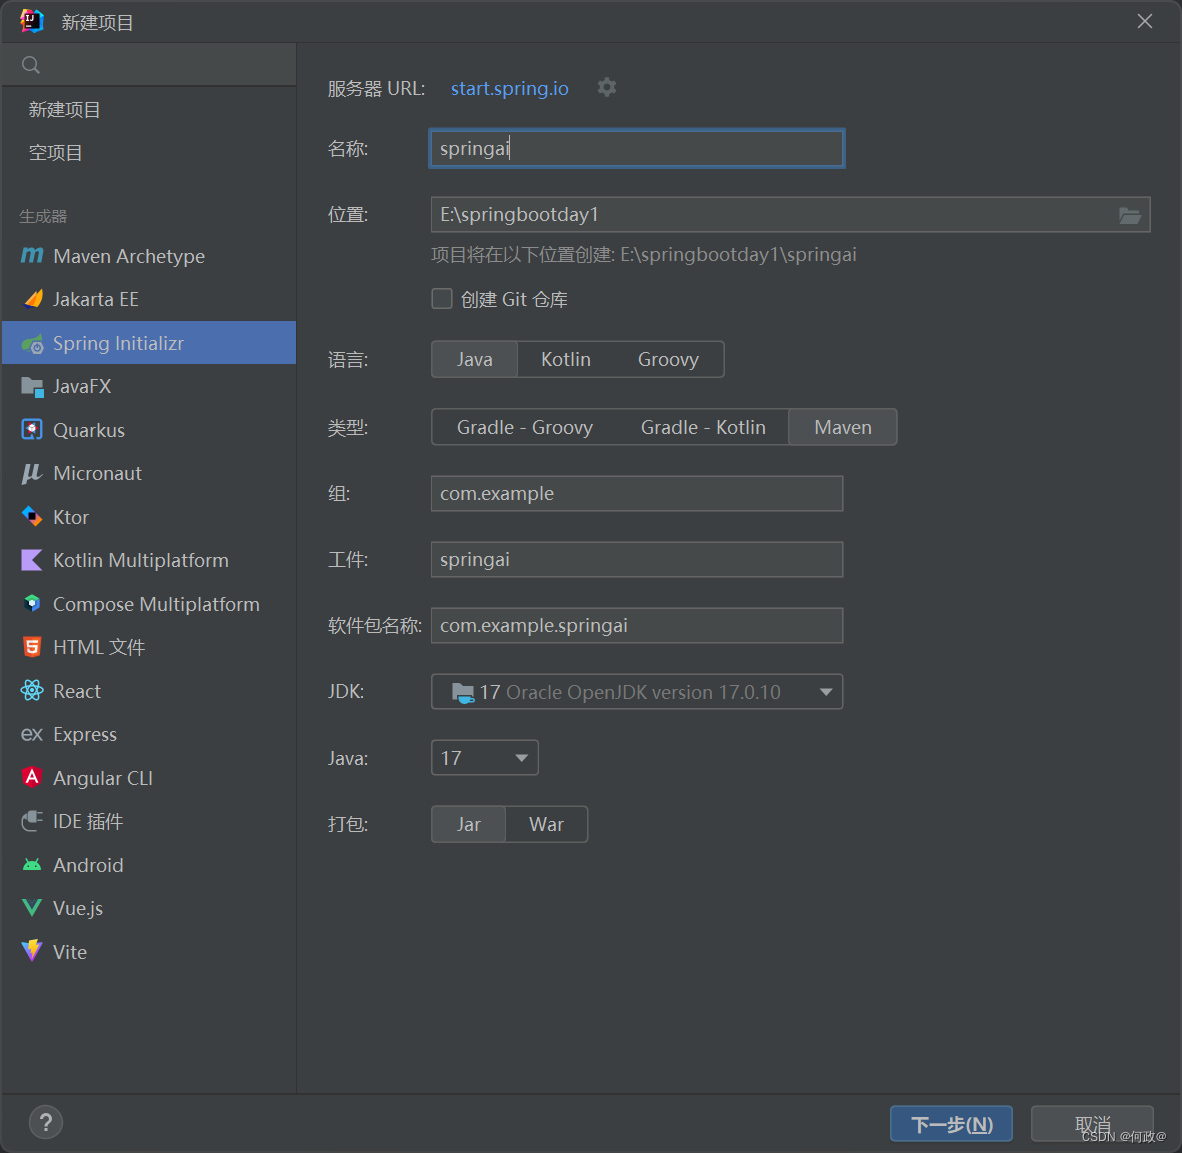Image resolution: width=1182 pixels, height=1153 pixels.
Task: Select New Project (新建项目) in sidebar
Action: (x=149, y=110)
